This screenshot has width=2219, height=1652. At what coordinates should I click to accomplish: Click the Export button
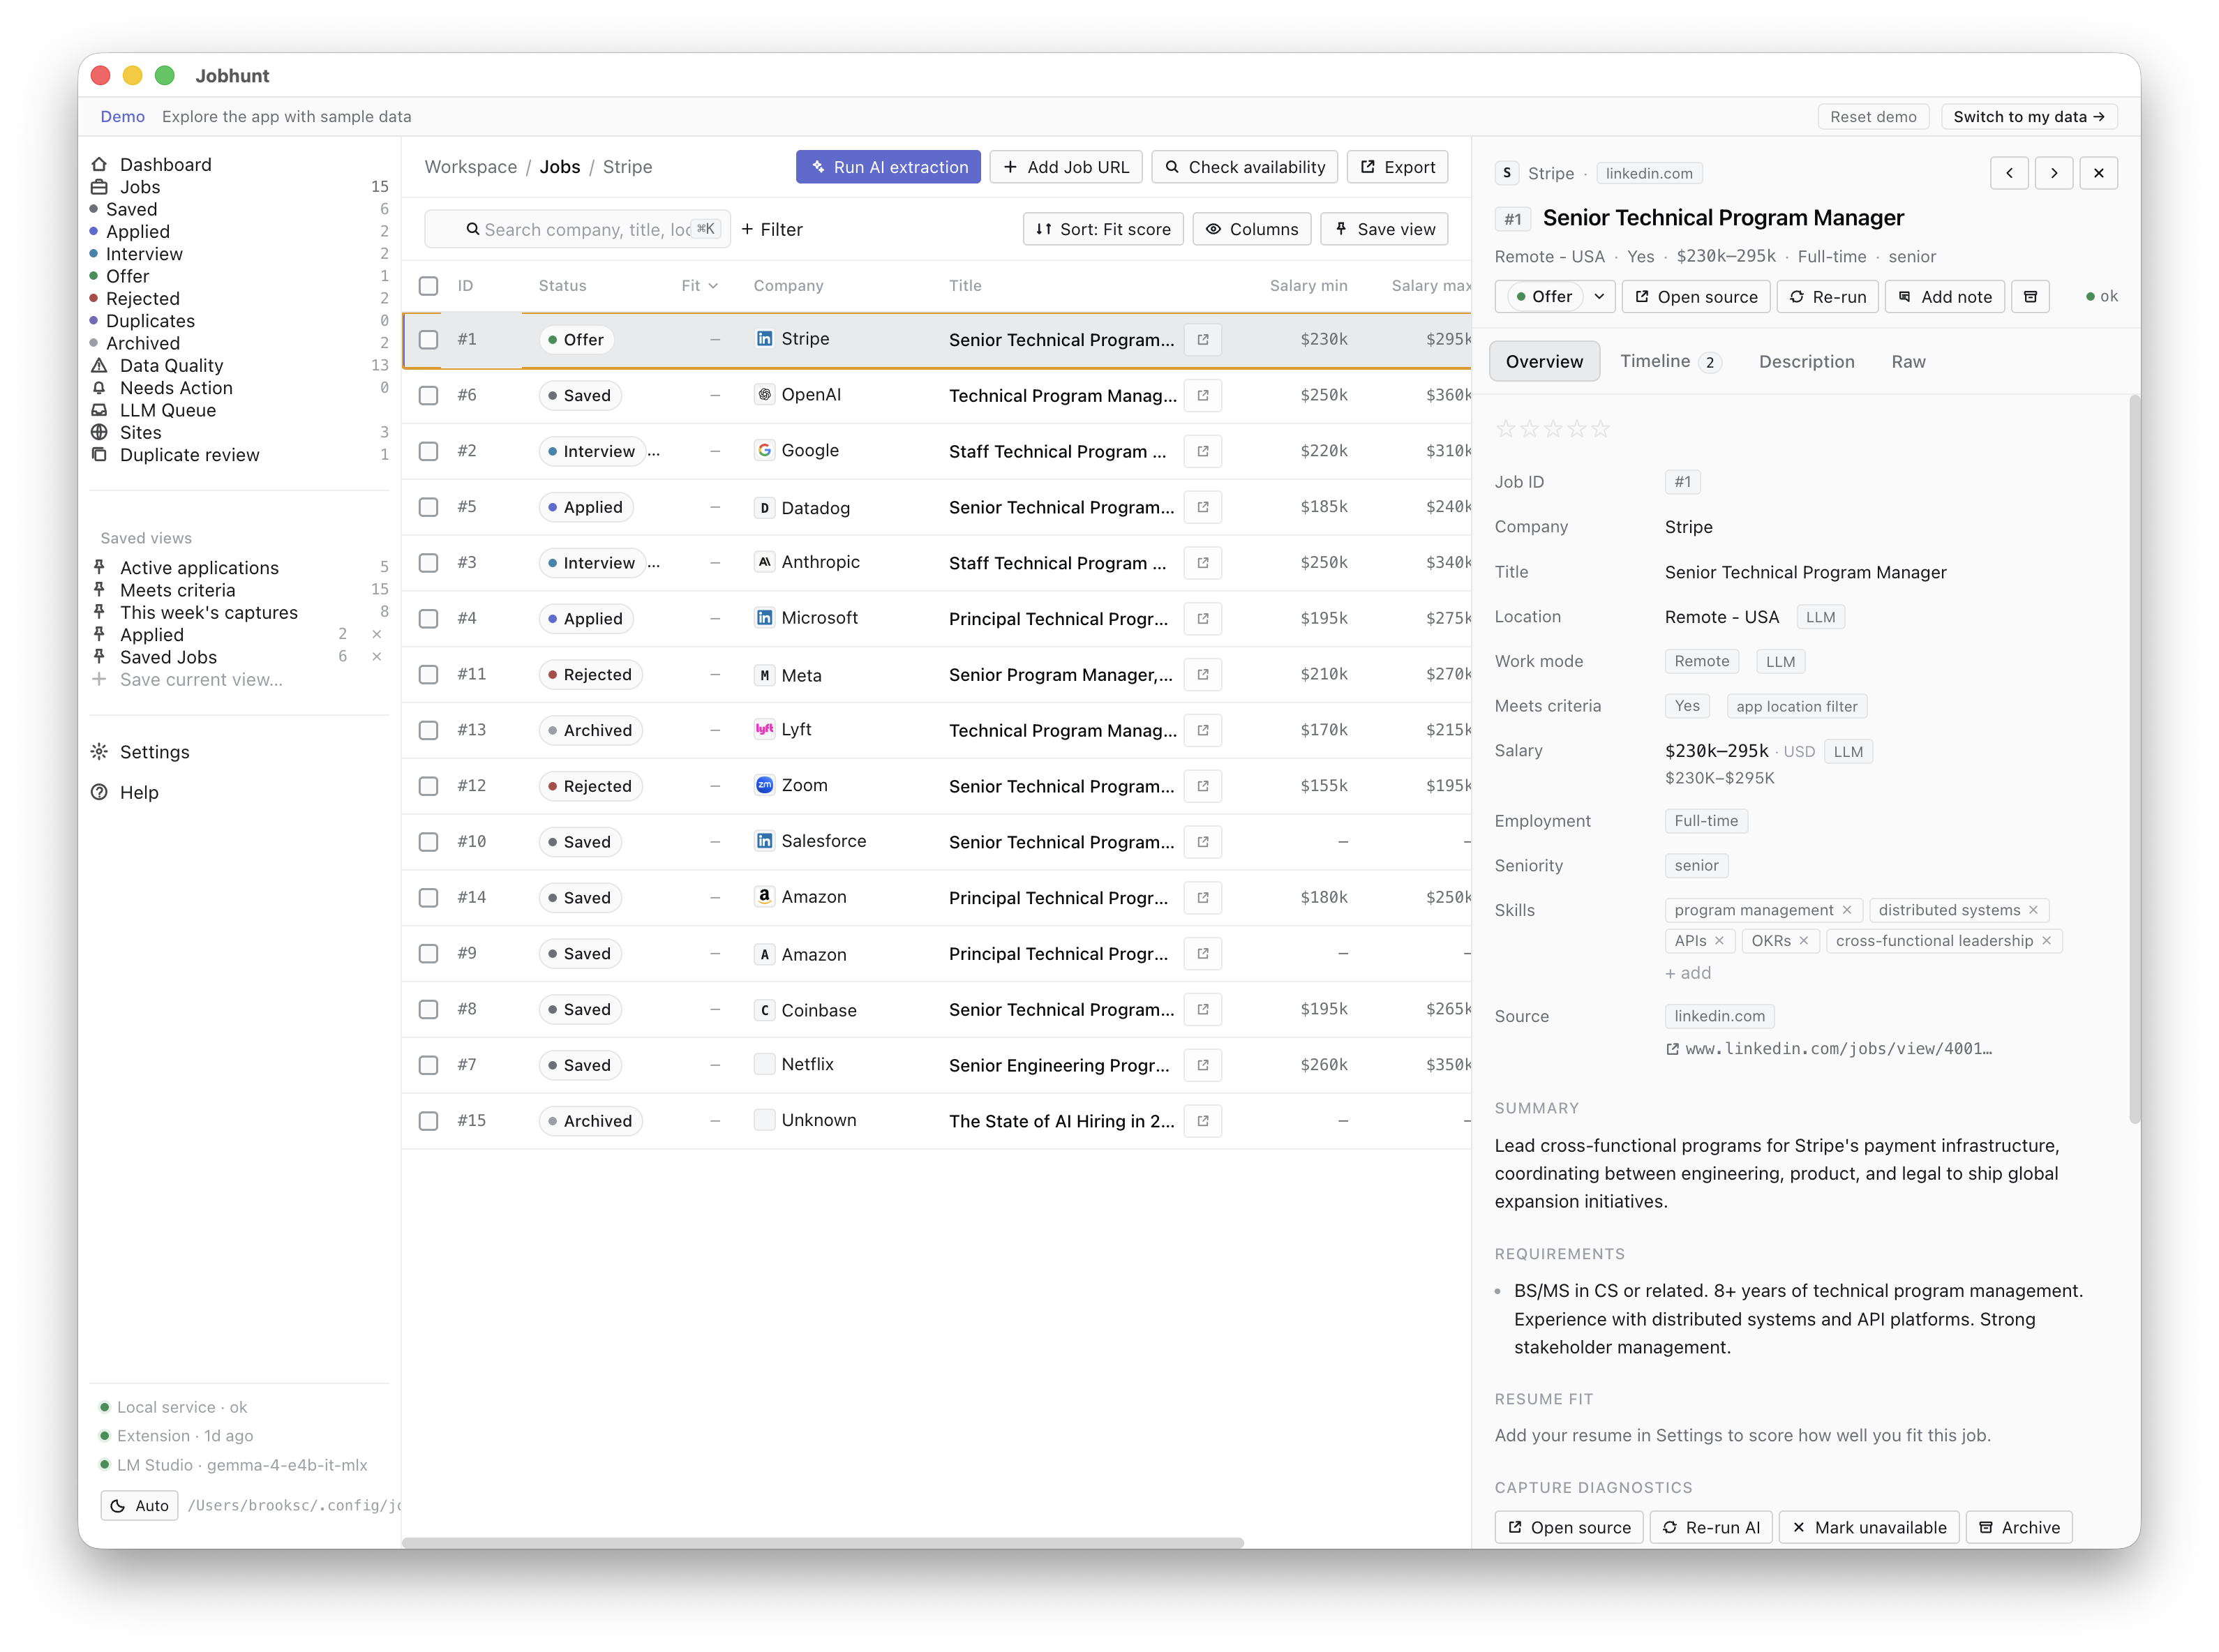coord(1397,167)
